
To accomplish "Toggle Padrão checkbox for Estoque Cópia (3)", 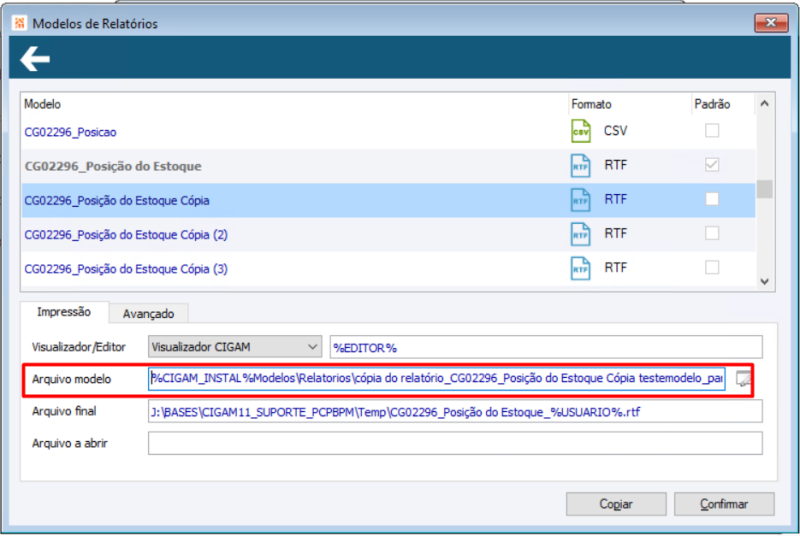I will point(712,267).
